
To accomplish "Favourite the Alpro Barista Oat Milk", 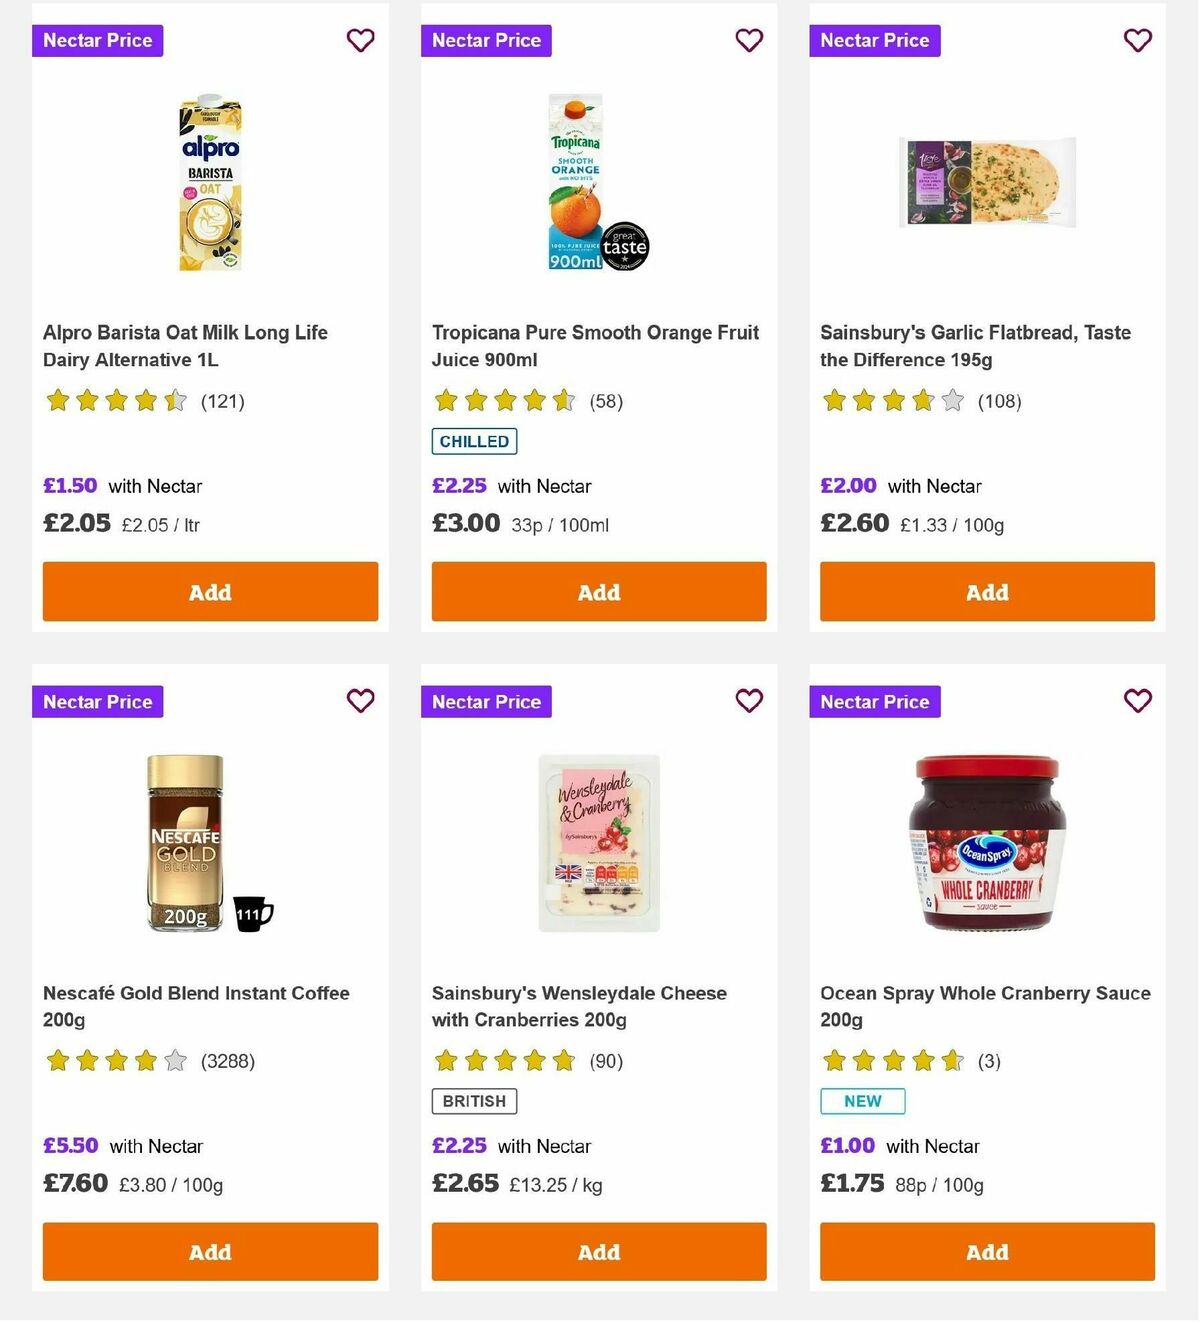I will coord(360,40).
